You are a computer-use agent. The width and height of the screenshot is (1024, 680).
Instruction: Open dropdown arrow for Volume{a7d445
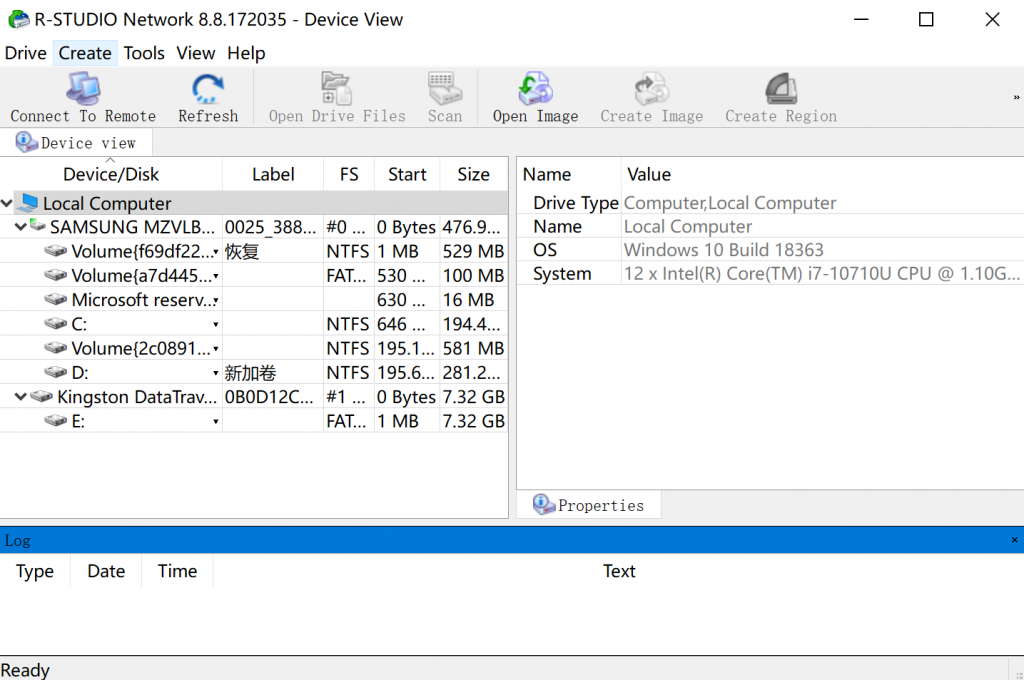coord(216,276)
